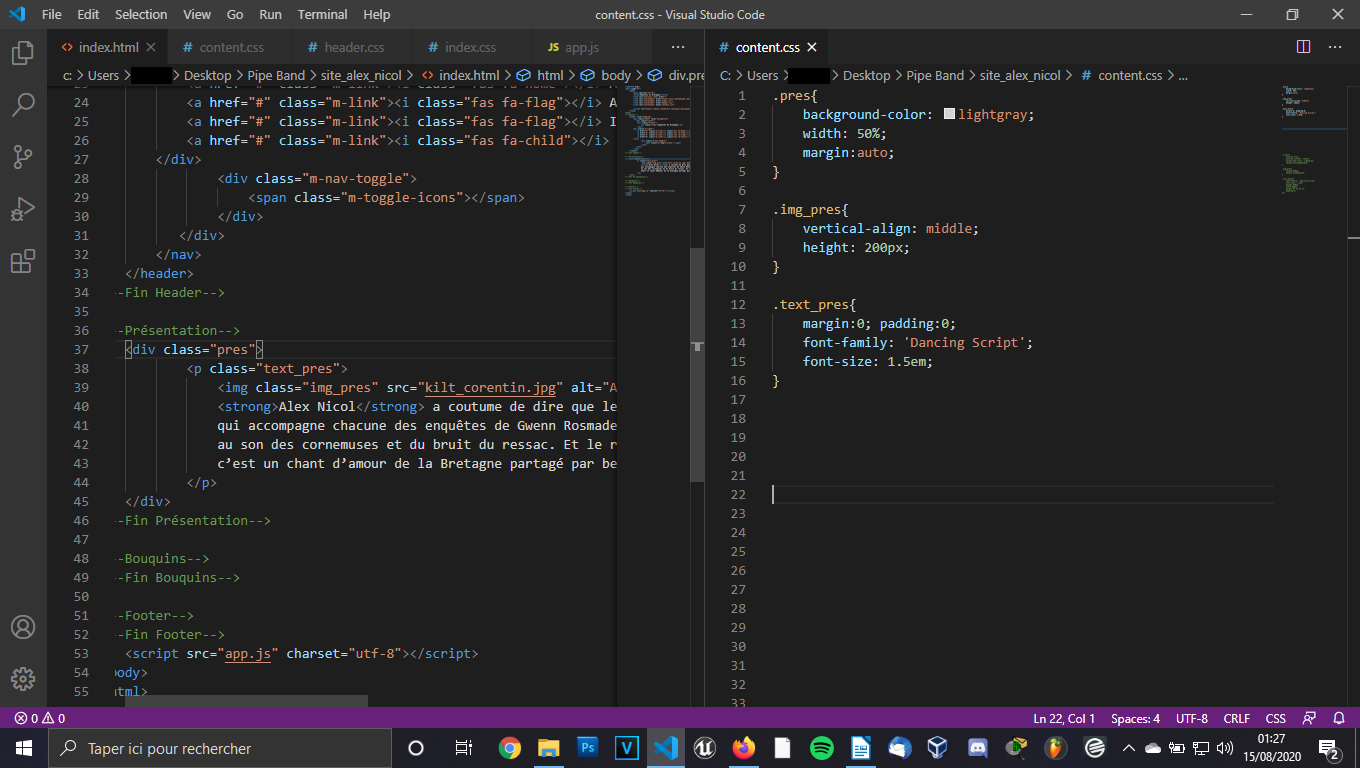Launch Google Chrome from the taskbar
The height and width of the screenshot is (768, 1360).
(x=510, y=748)
